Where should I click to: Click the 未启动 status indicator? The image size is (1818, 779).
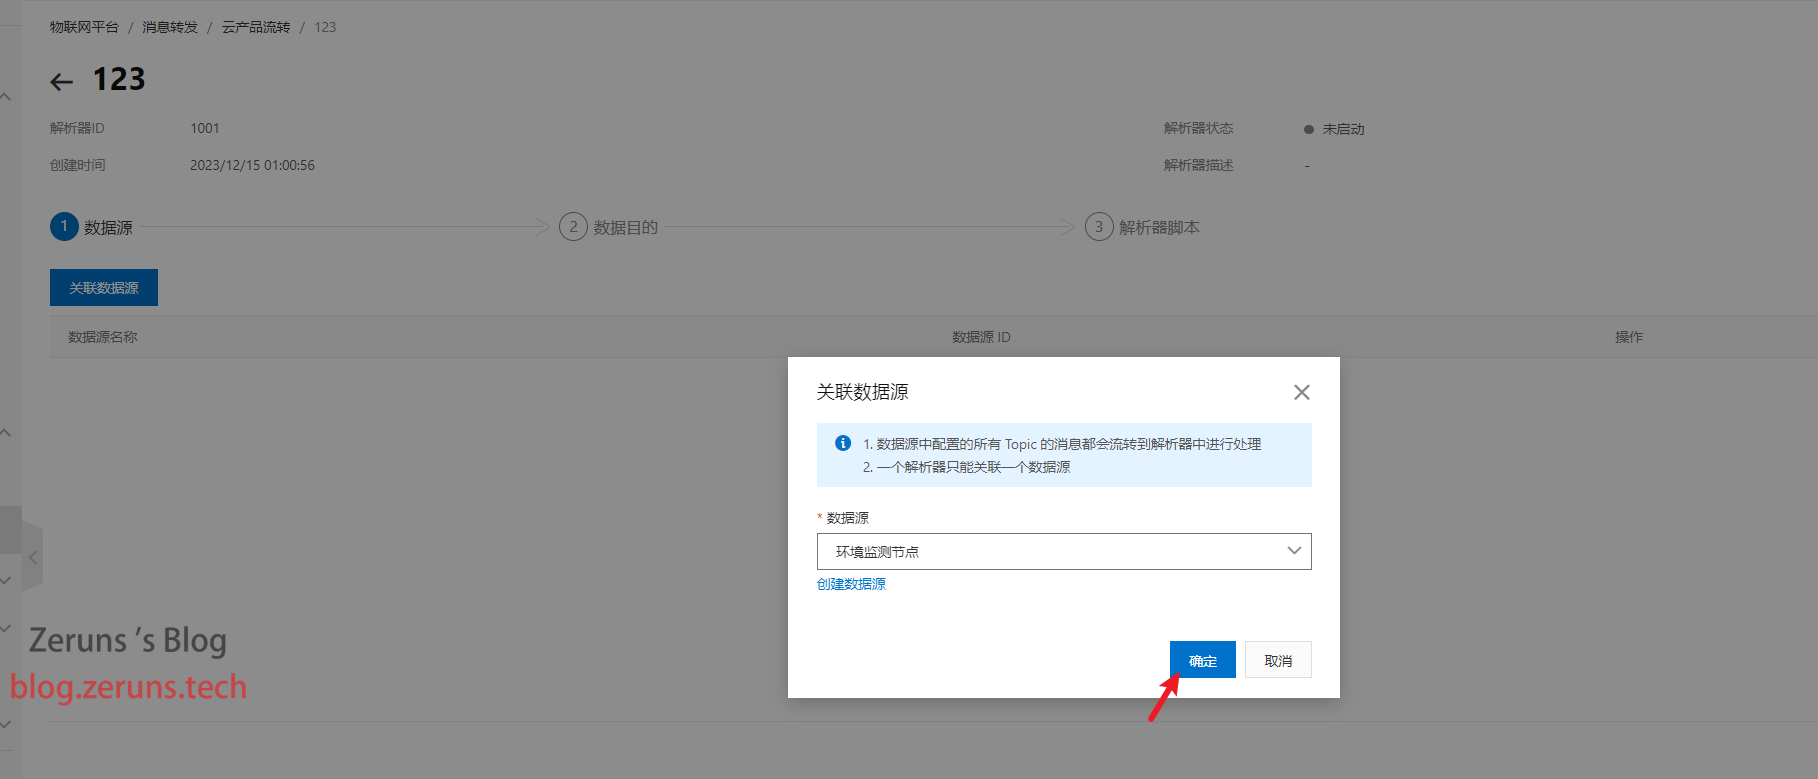[x=1335, y=129]
